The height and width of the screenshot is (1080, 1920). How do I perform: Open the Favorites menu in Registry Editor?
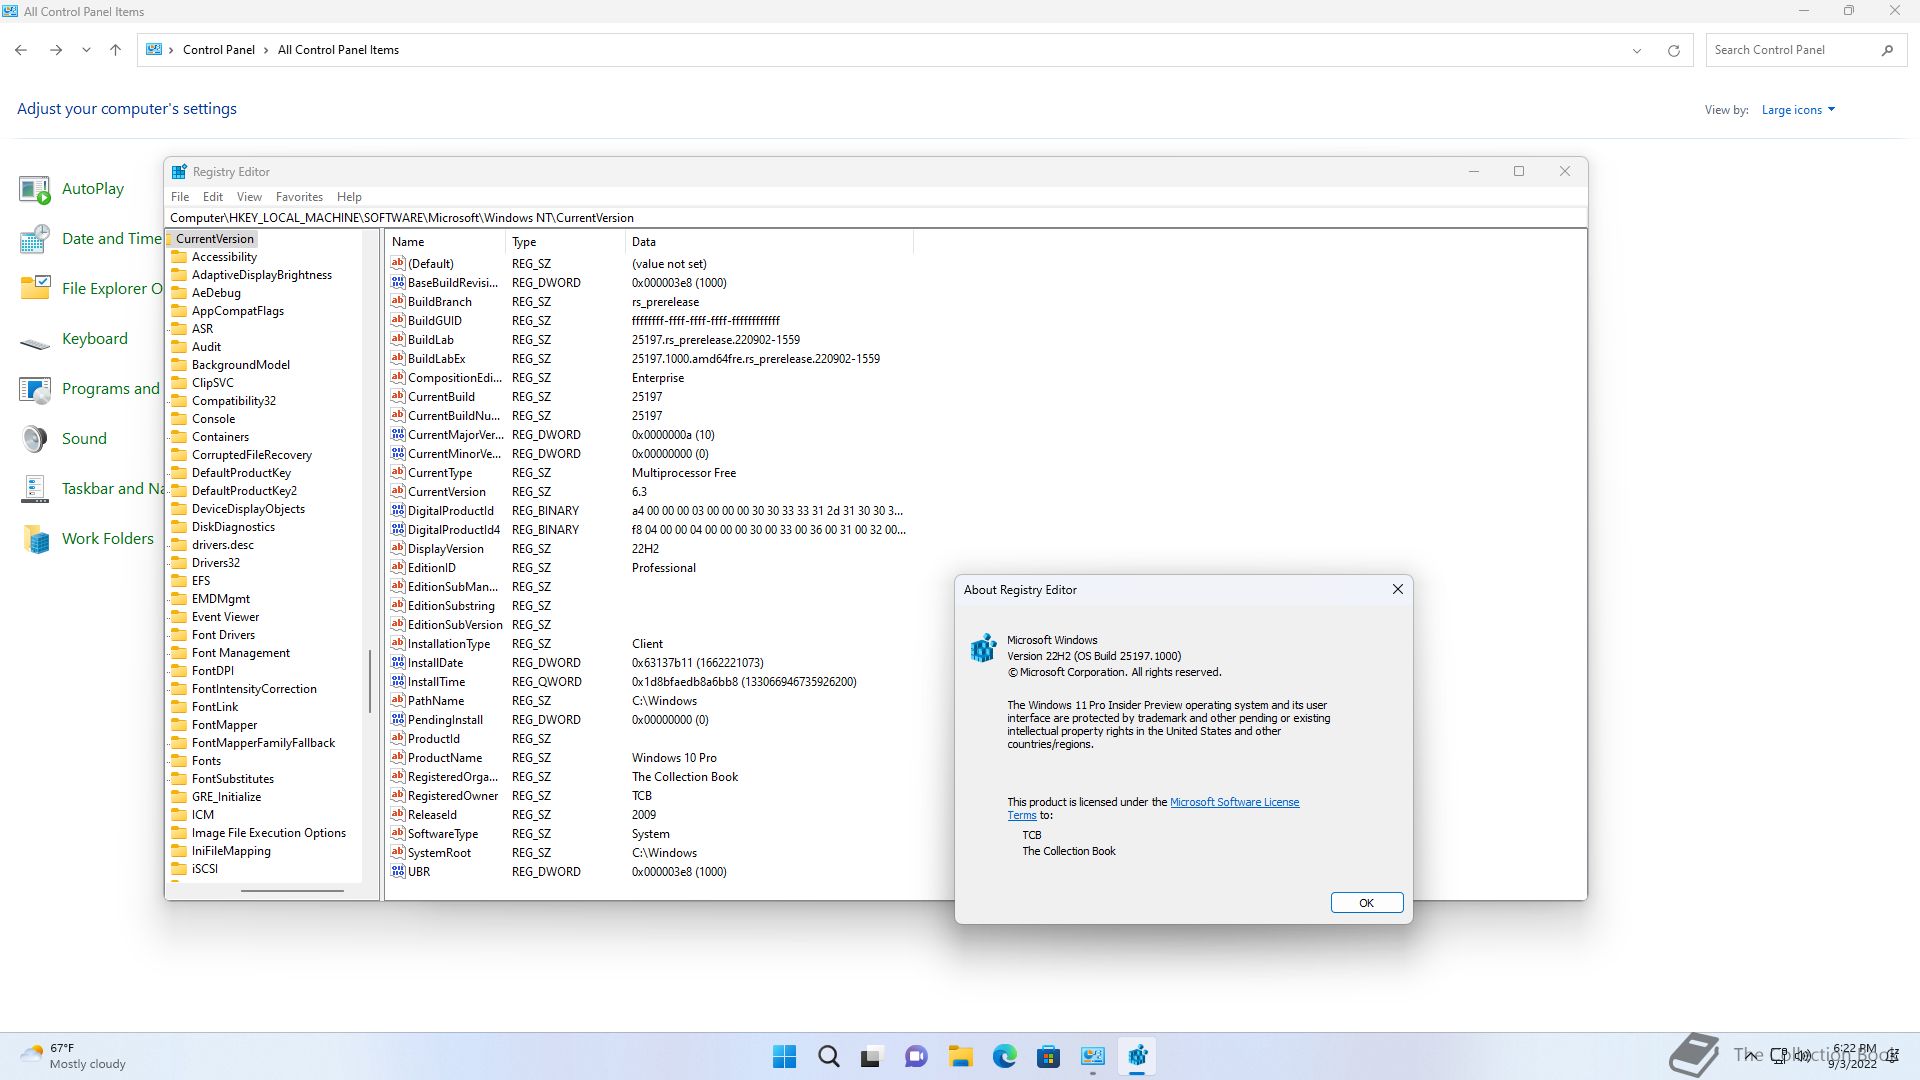299,197
